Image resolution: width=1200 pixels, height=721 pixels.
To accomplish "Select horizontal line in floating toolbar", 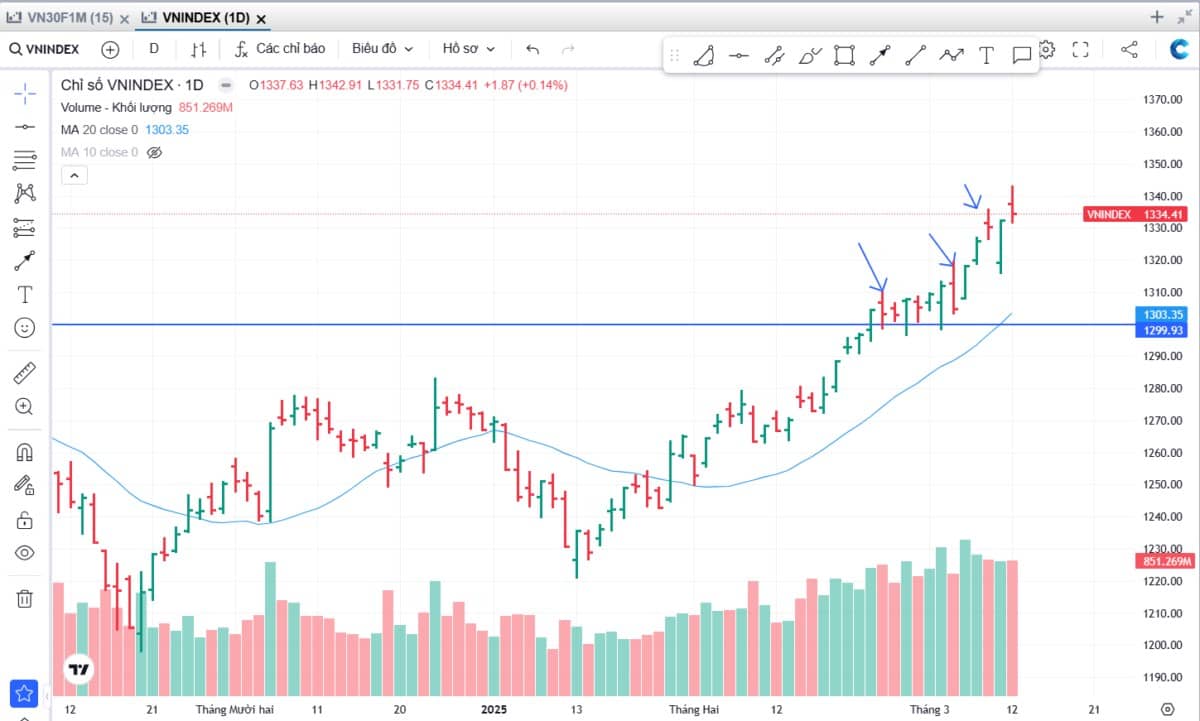I will (739, 56).
